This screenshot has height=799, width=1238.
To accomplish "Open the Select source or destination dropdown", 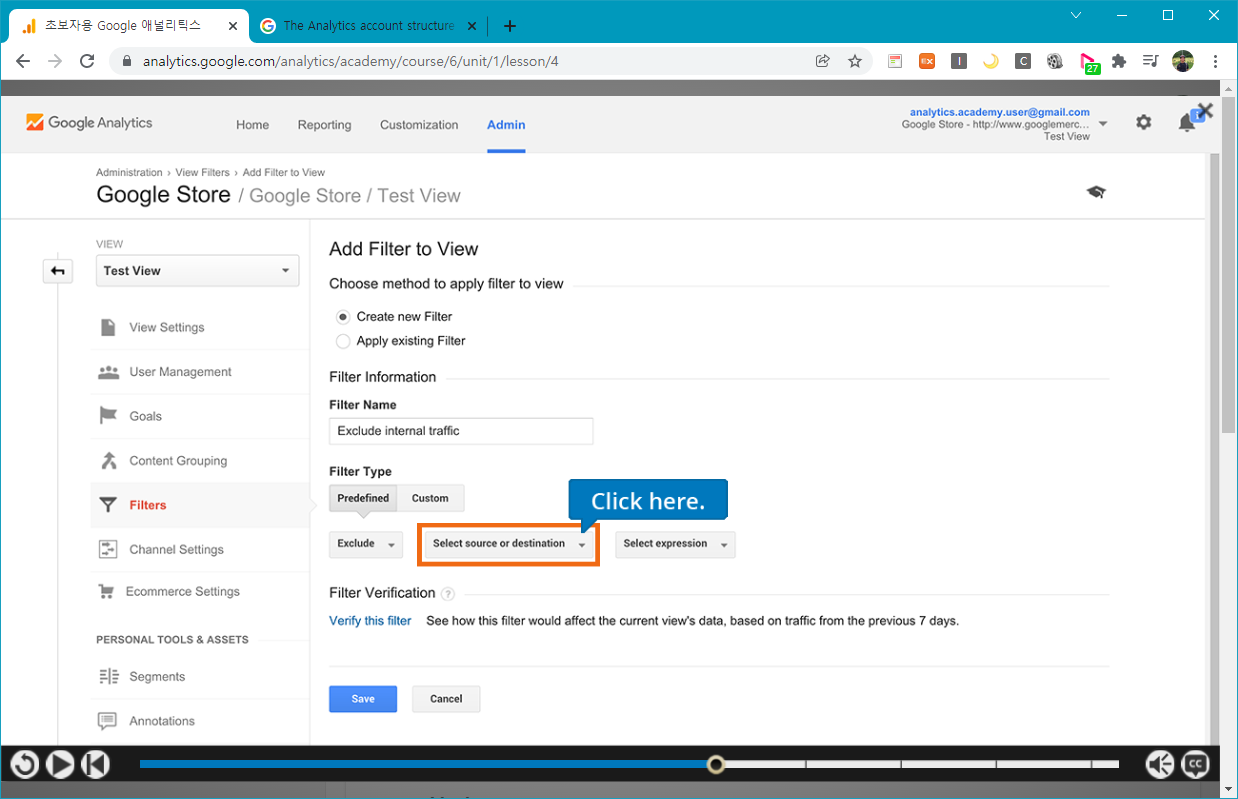I will (x=509, y=544).
